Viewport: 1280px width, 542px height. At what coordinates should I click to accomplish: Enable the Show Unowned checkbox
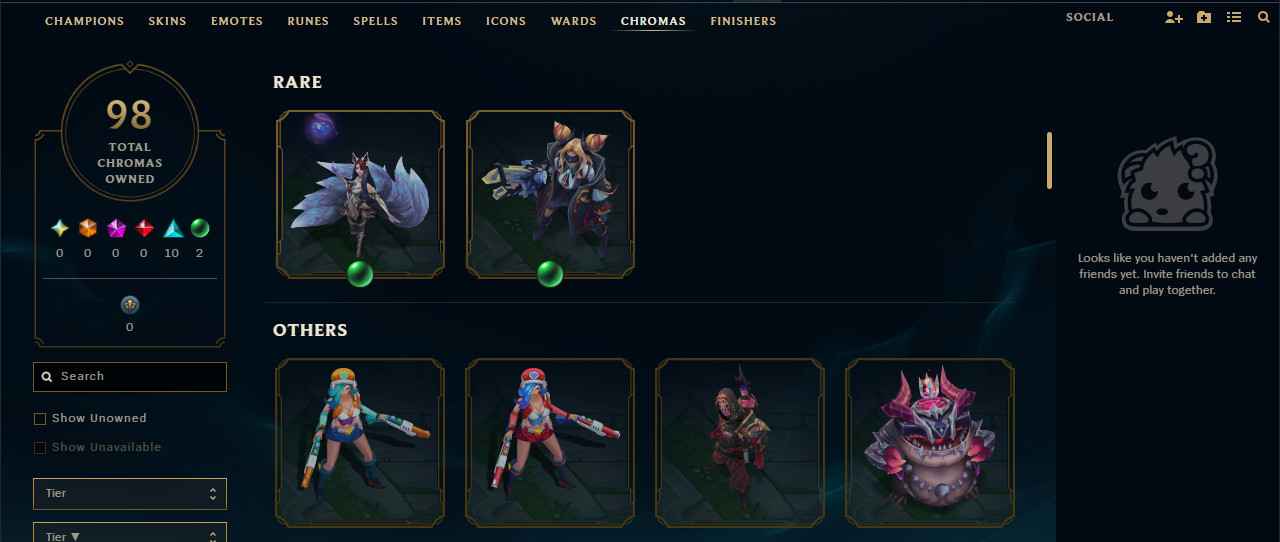coord(40,418)
